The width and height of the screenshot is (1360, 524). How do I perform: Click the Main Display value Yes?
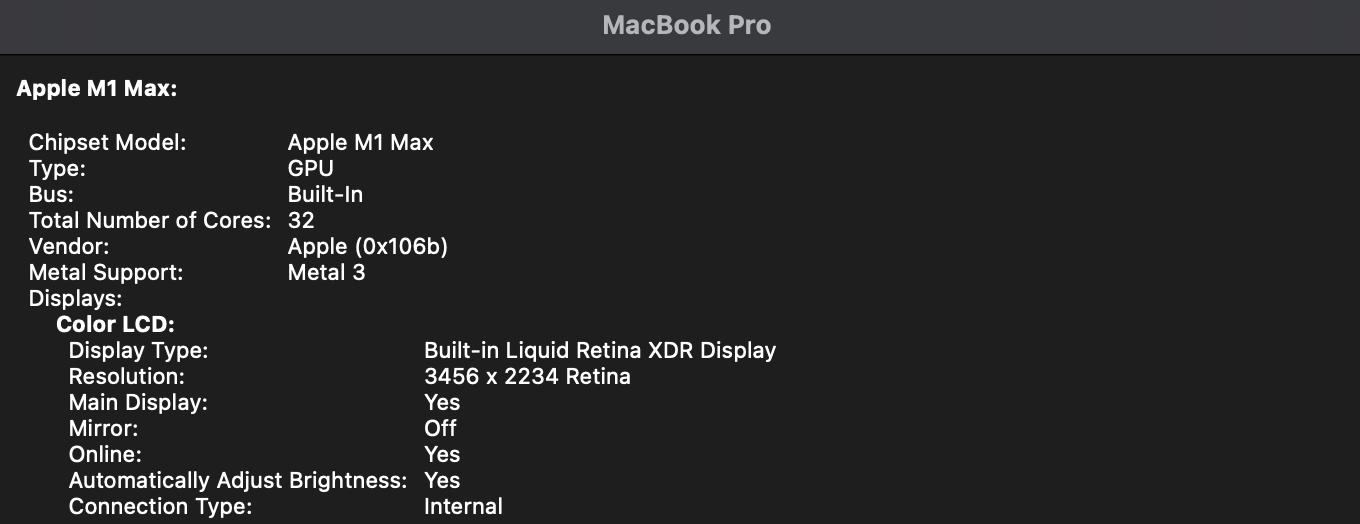coord(442,403)
